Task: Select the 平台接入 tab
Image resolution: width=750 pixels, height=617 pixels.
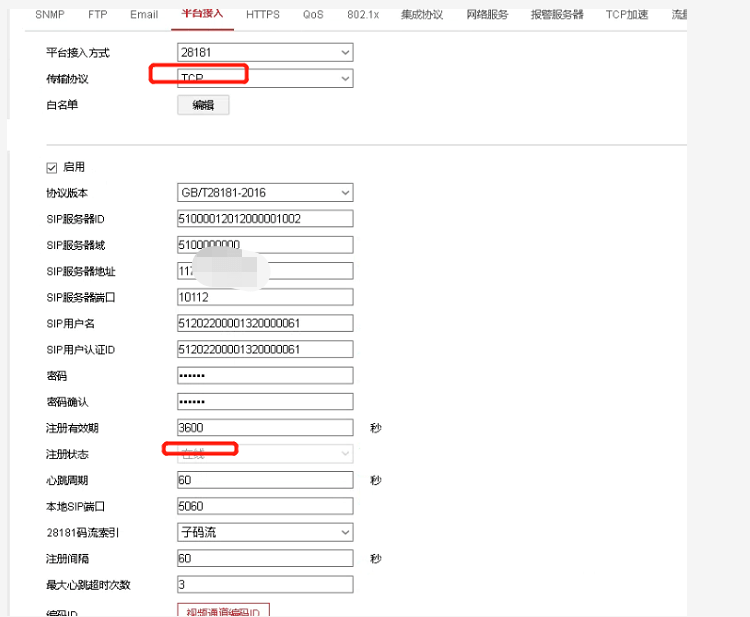Action: (x=202, y=14)
